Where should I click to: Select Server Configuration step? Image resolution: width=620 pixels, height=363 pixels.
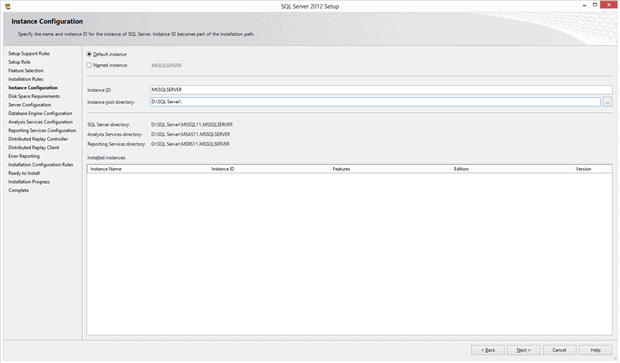click(x=30, y=105)
